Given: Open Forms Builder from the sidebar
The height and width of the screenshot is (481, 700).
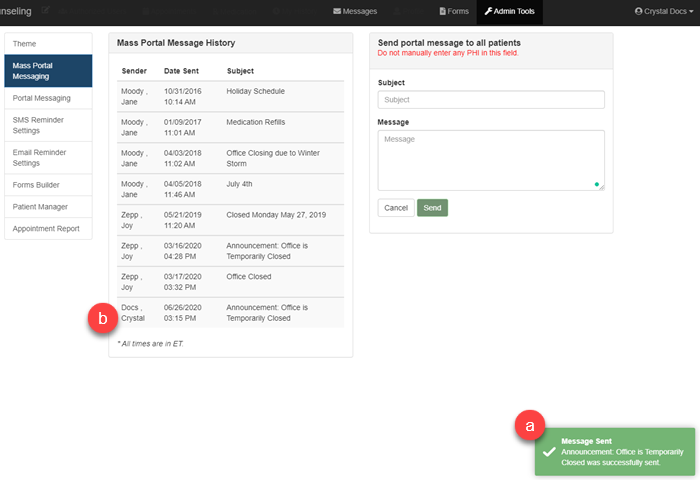Looking at the screenshot, I should coord(48,185).
